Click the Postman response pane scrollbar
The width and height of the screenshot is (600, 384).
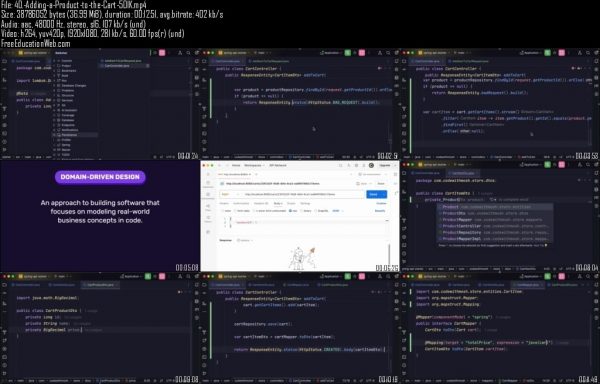click(389, 255)
